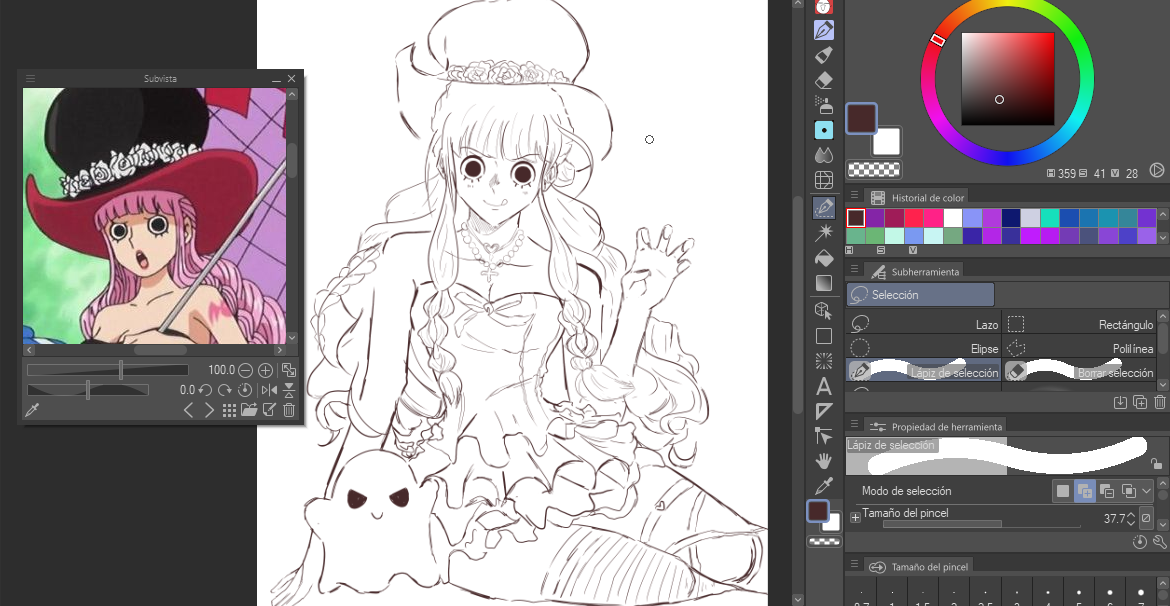The width and height of the screenshot is (1170, 606).
Task: Flip the Subvista image horizontally
Action: [269, 390]
